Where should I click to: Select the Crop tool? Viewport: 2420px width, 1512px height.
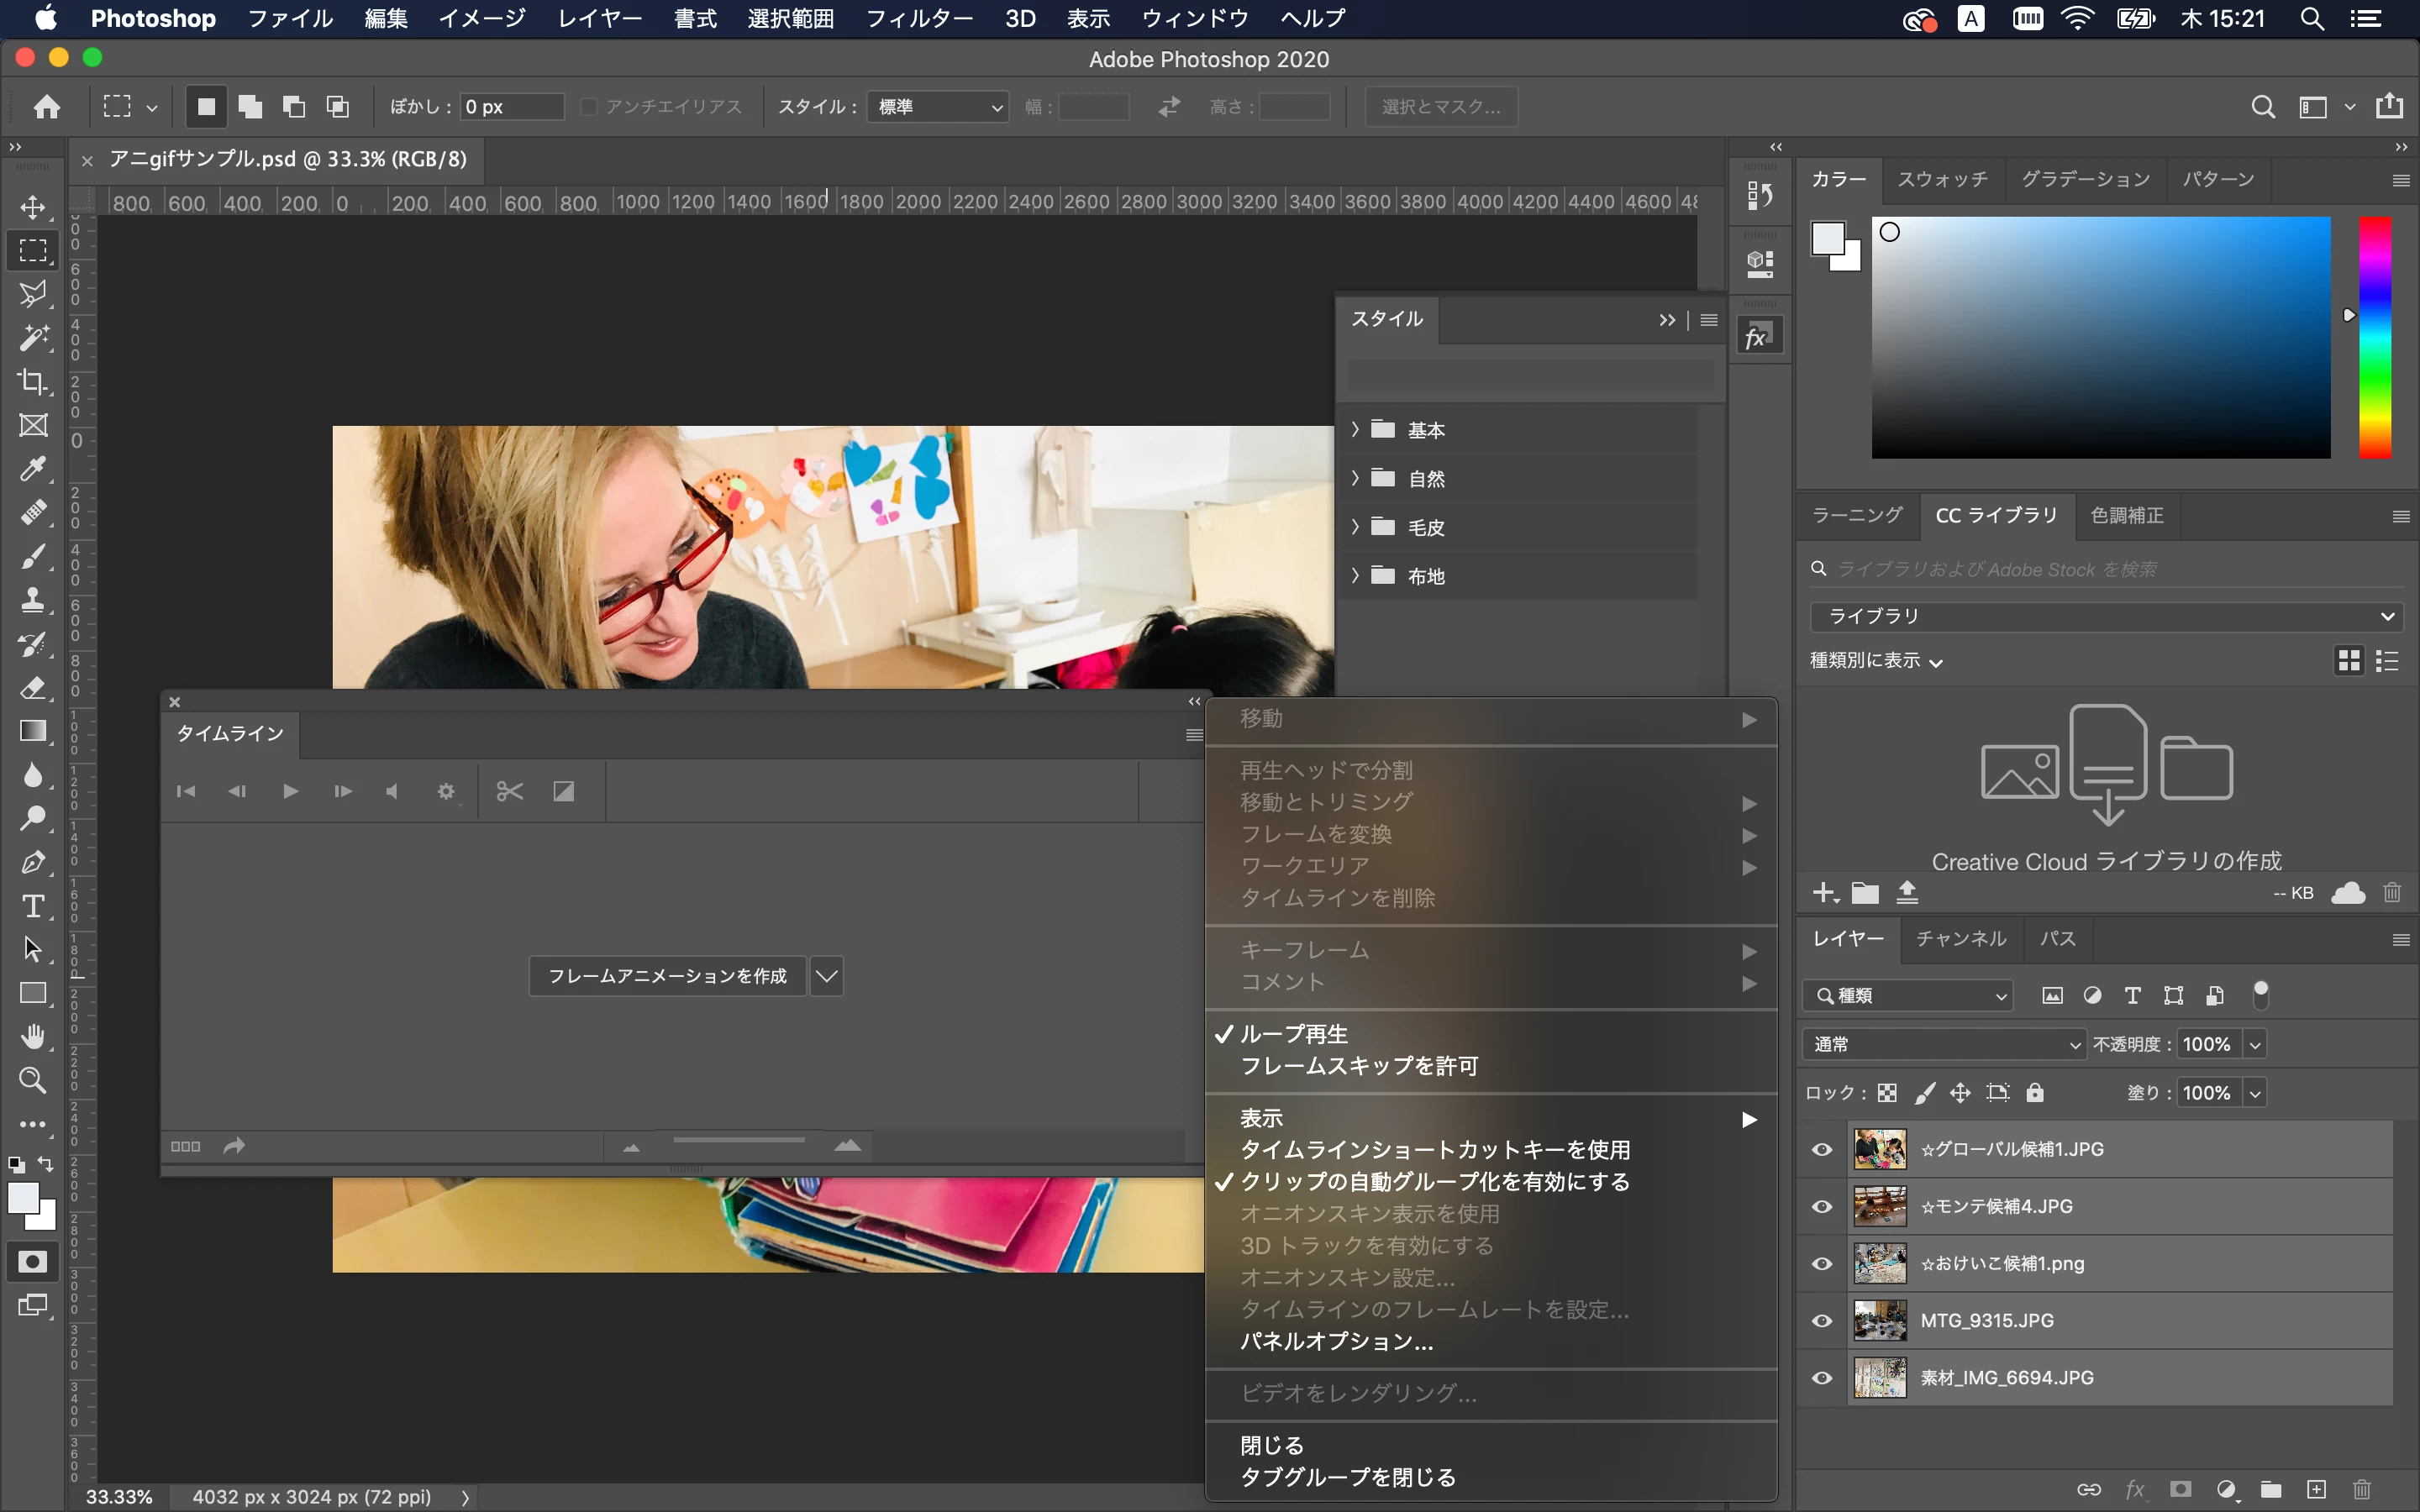pyautogui.click(x=33, y=381)
